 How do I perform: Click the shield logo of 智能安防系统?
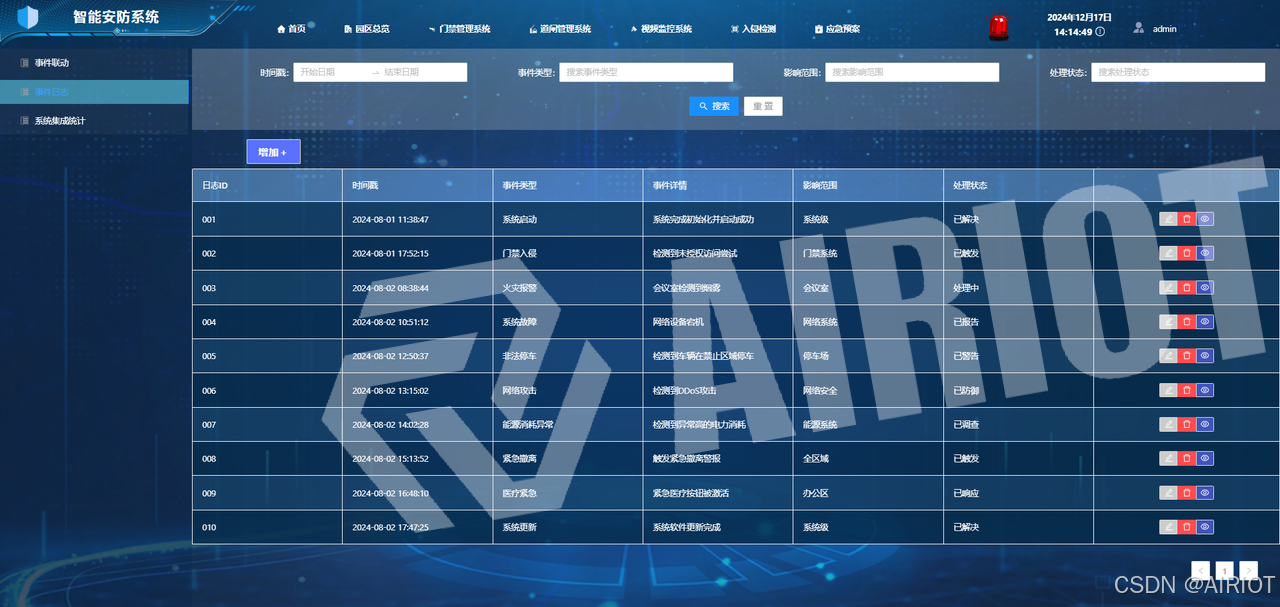click(x=28, y=17)
